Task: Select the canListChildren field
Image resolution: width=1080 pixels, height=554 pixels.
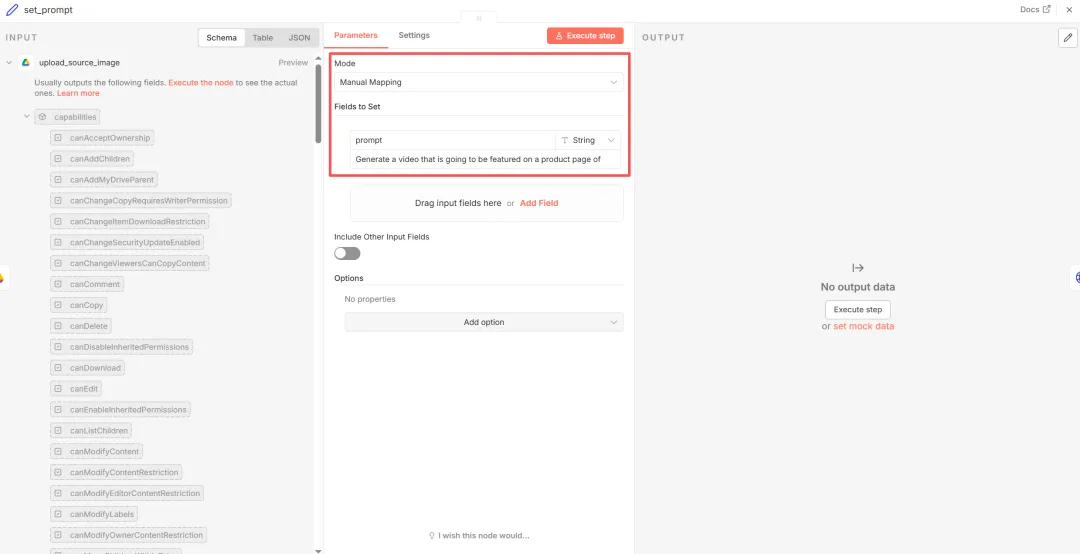Action: point(91,431)
